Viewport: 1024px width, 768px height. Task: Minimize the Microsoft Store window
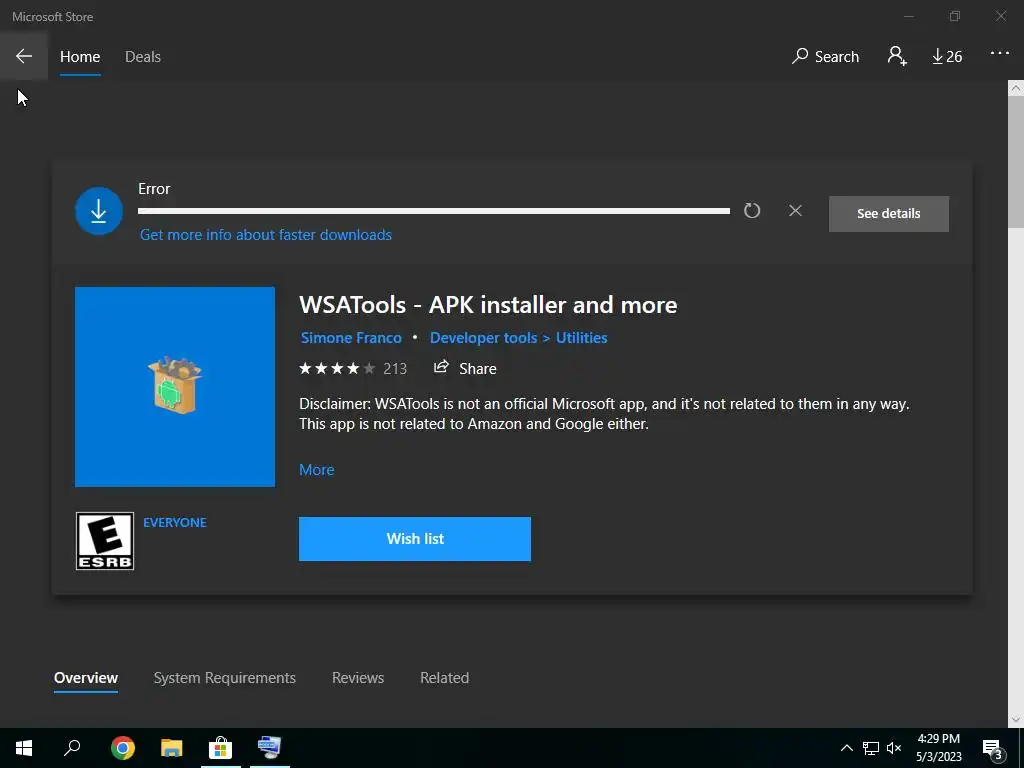point(908,16)
